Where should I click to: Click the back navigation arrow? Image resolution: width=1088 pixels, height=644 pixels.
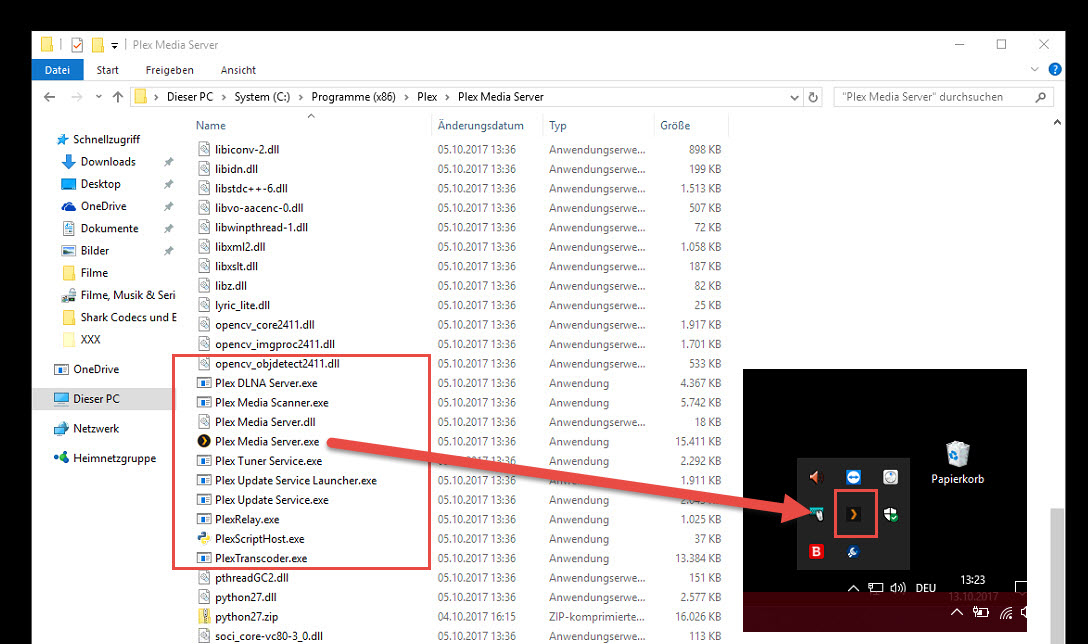50,97
